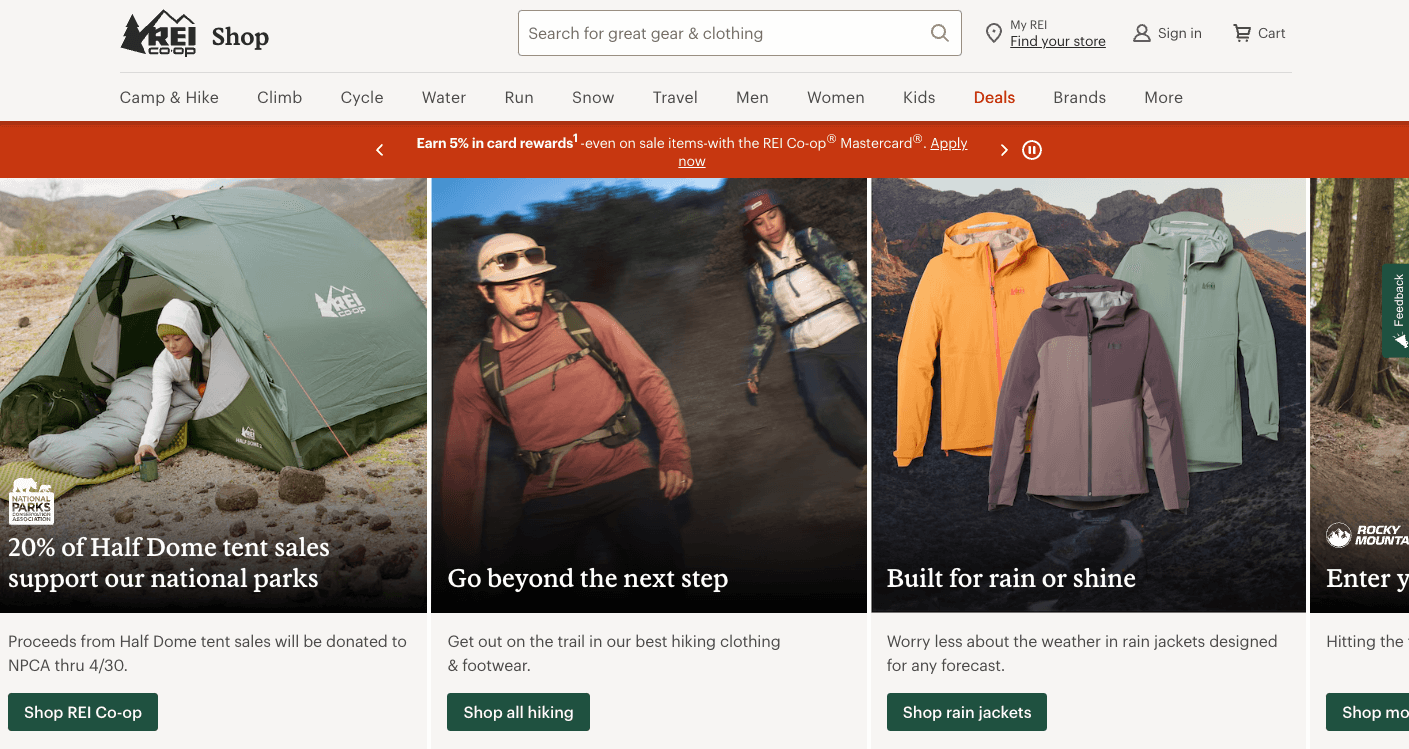Click the Sign in person icon
The image size is (1409, 749).
pyautogui.click(x=1141, y=33)
